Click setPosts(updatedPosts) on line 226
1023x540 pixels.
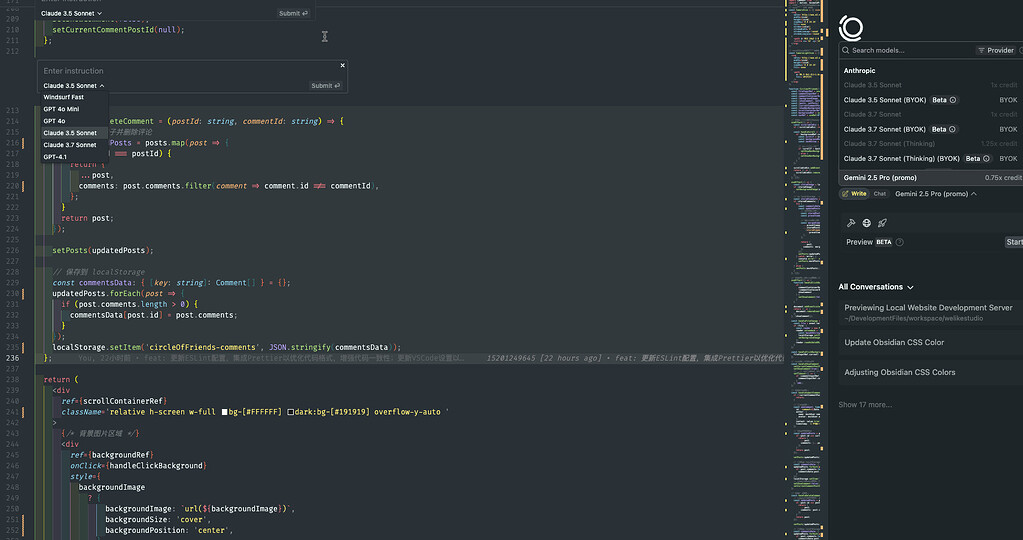102,250
